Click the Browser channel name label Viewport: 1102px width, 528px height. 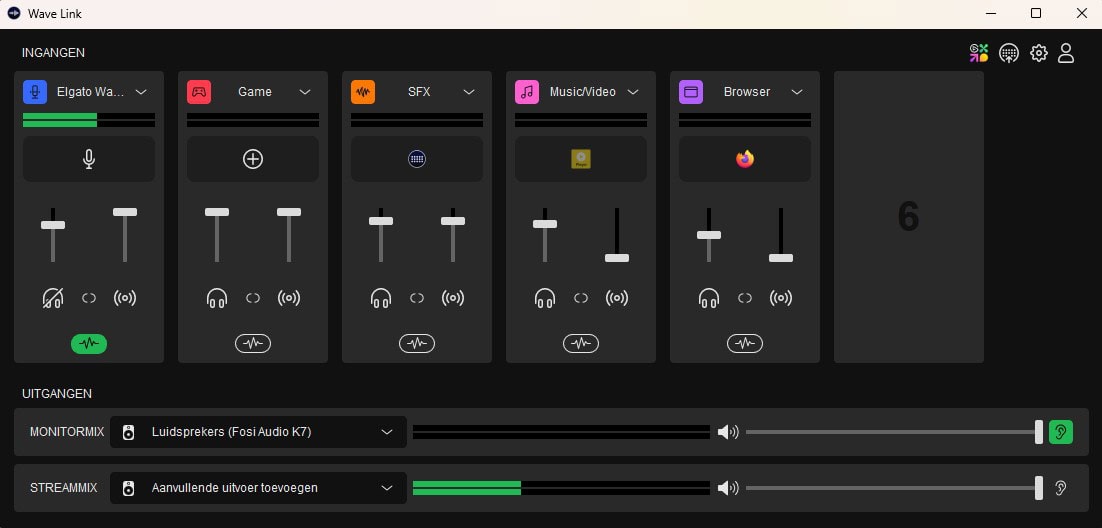pos(747,92)
